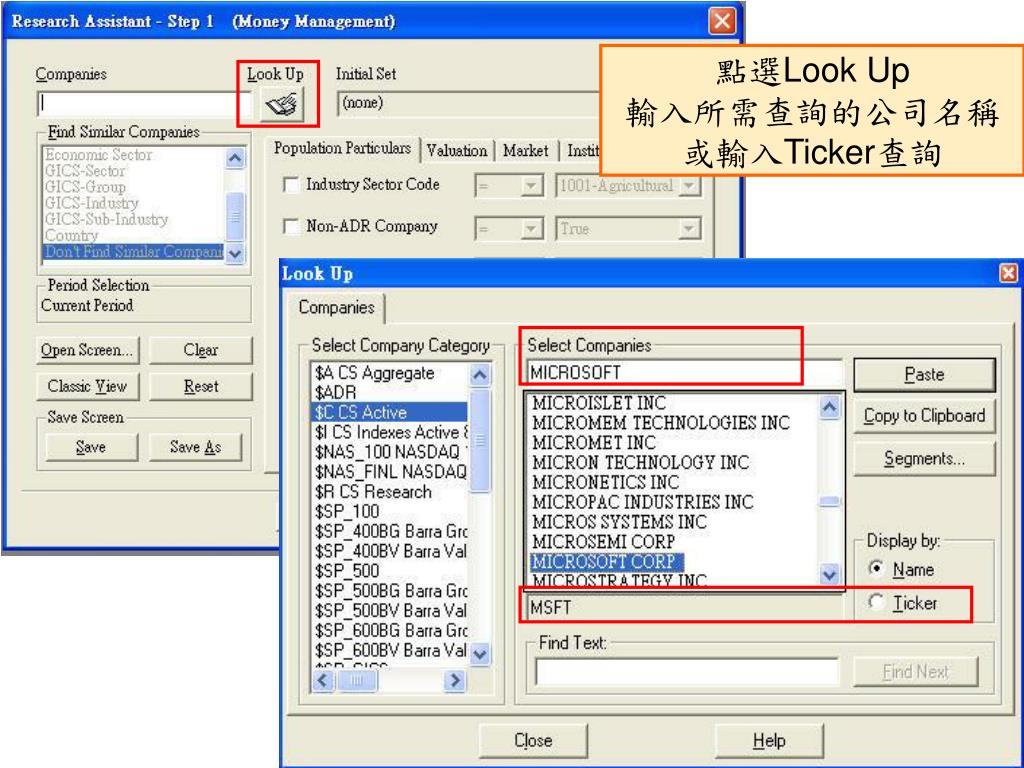Check the Industry Sector Code checkbox
The width and height of the screenshot is (1024, 768).
coord(291,185)
